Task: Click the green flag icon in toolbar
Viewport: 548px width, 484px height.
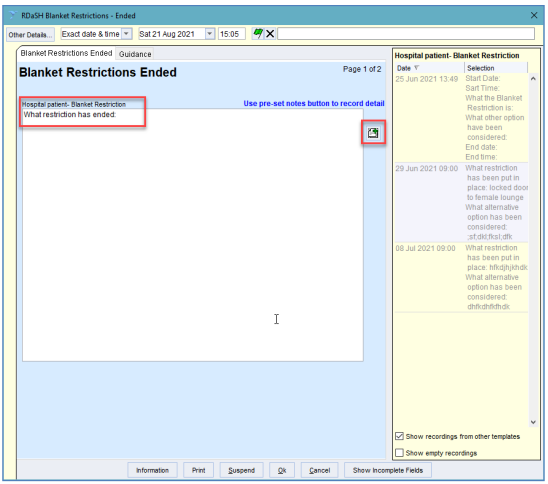Action: (258, 34)
